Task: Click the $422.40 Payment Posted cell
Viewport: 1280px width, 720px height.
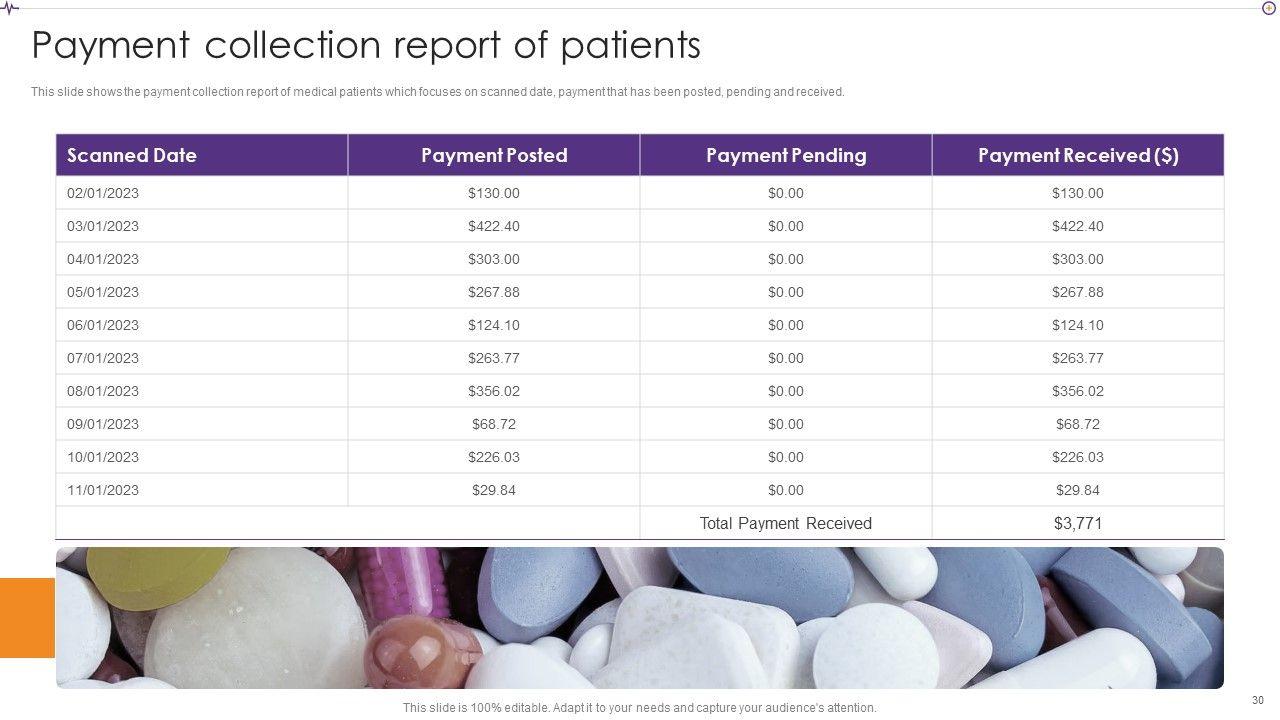Action: (494, 226)
